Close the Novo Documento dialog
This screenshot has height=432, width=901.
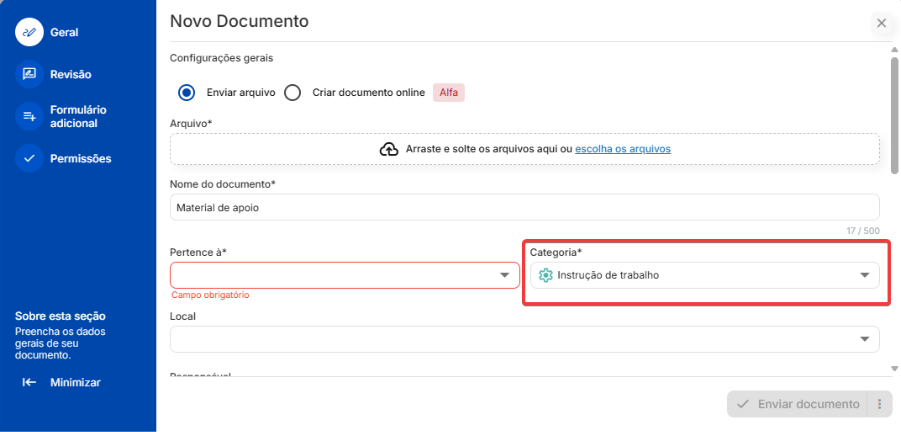tap(881, 22)
